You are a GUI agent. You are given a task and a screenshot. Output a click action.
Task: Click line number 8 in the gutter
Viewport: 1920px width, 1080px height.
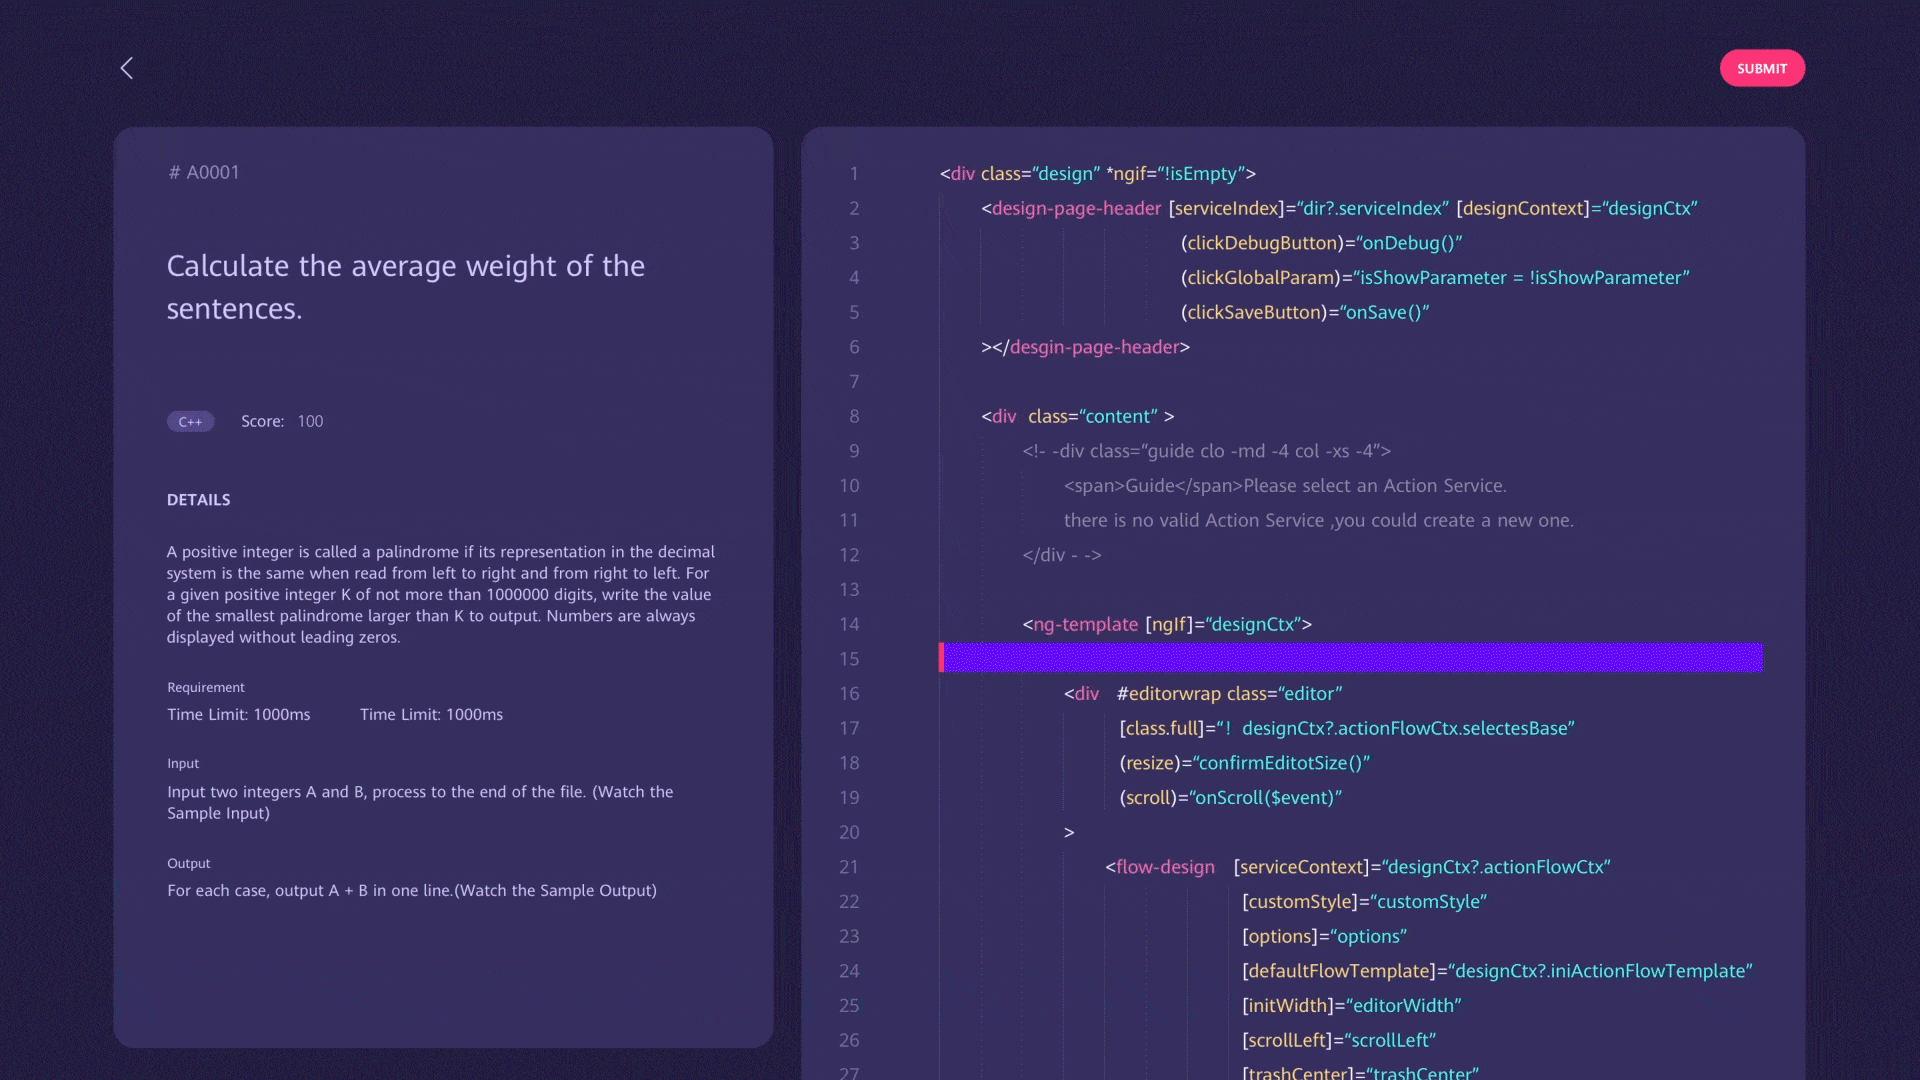[x=854, y=416]
